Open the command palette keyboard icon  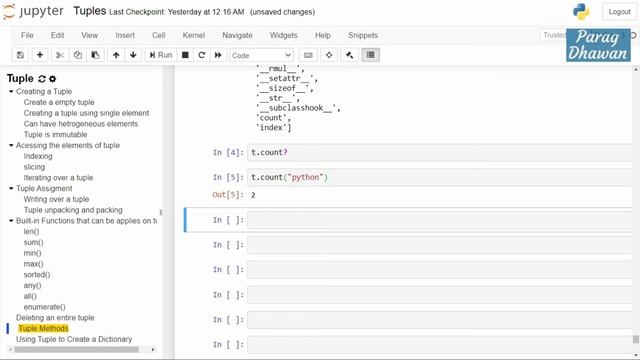[308, 55]
